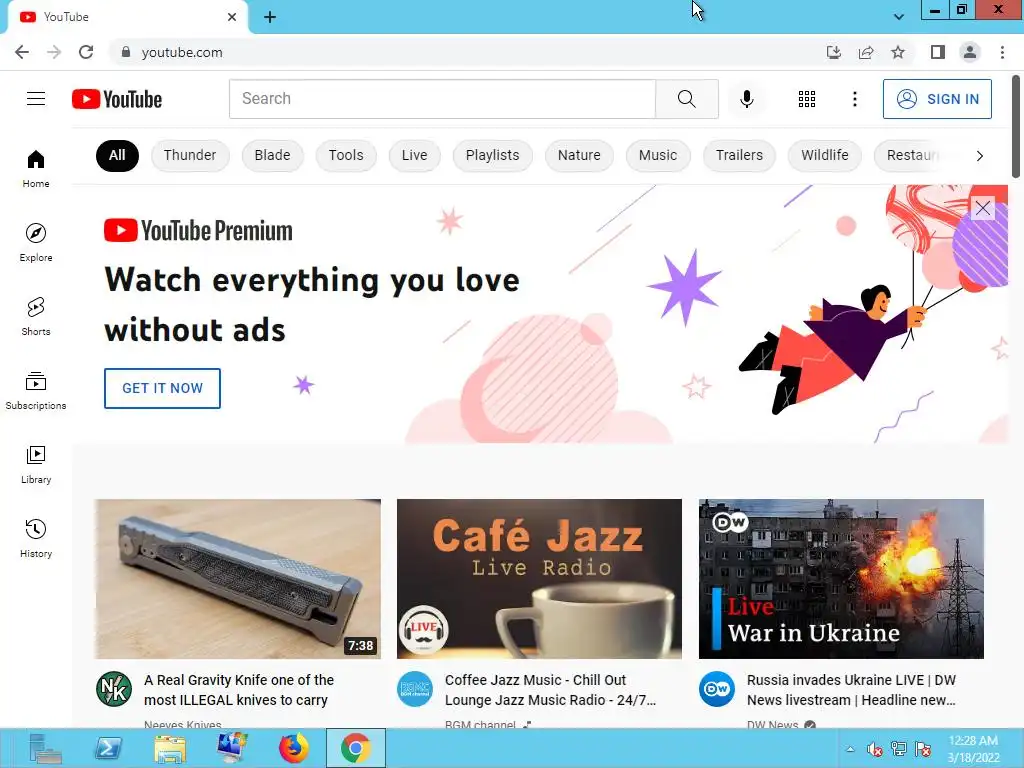Dismiss the YouTube Premium banner
Screen dimensions: 1024x768
click(983, 208)
